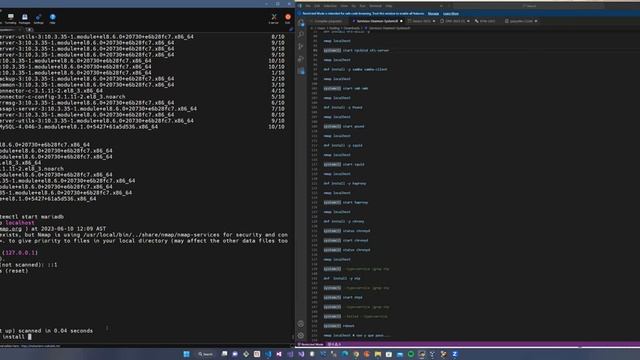This screenshot has width=640, height=360.
Task: Click the pink 'localhost' text in terminal
Action: (x=20, y=223)
